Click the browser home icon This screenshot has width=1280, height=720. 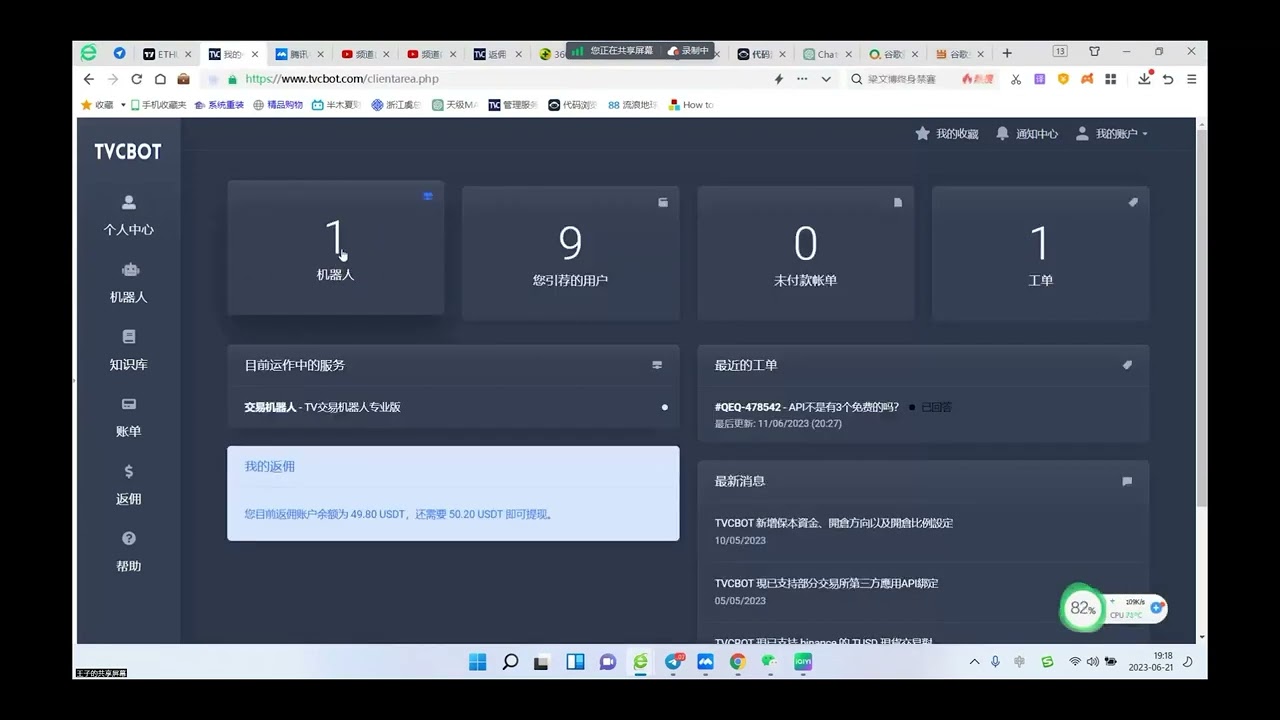coord(160,79)
